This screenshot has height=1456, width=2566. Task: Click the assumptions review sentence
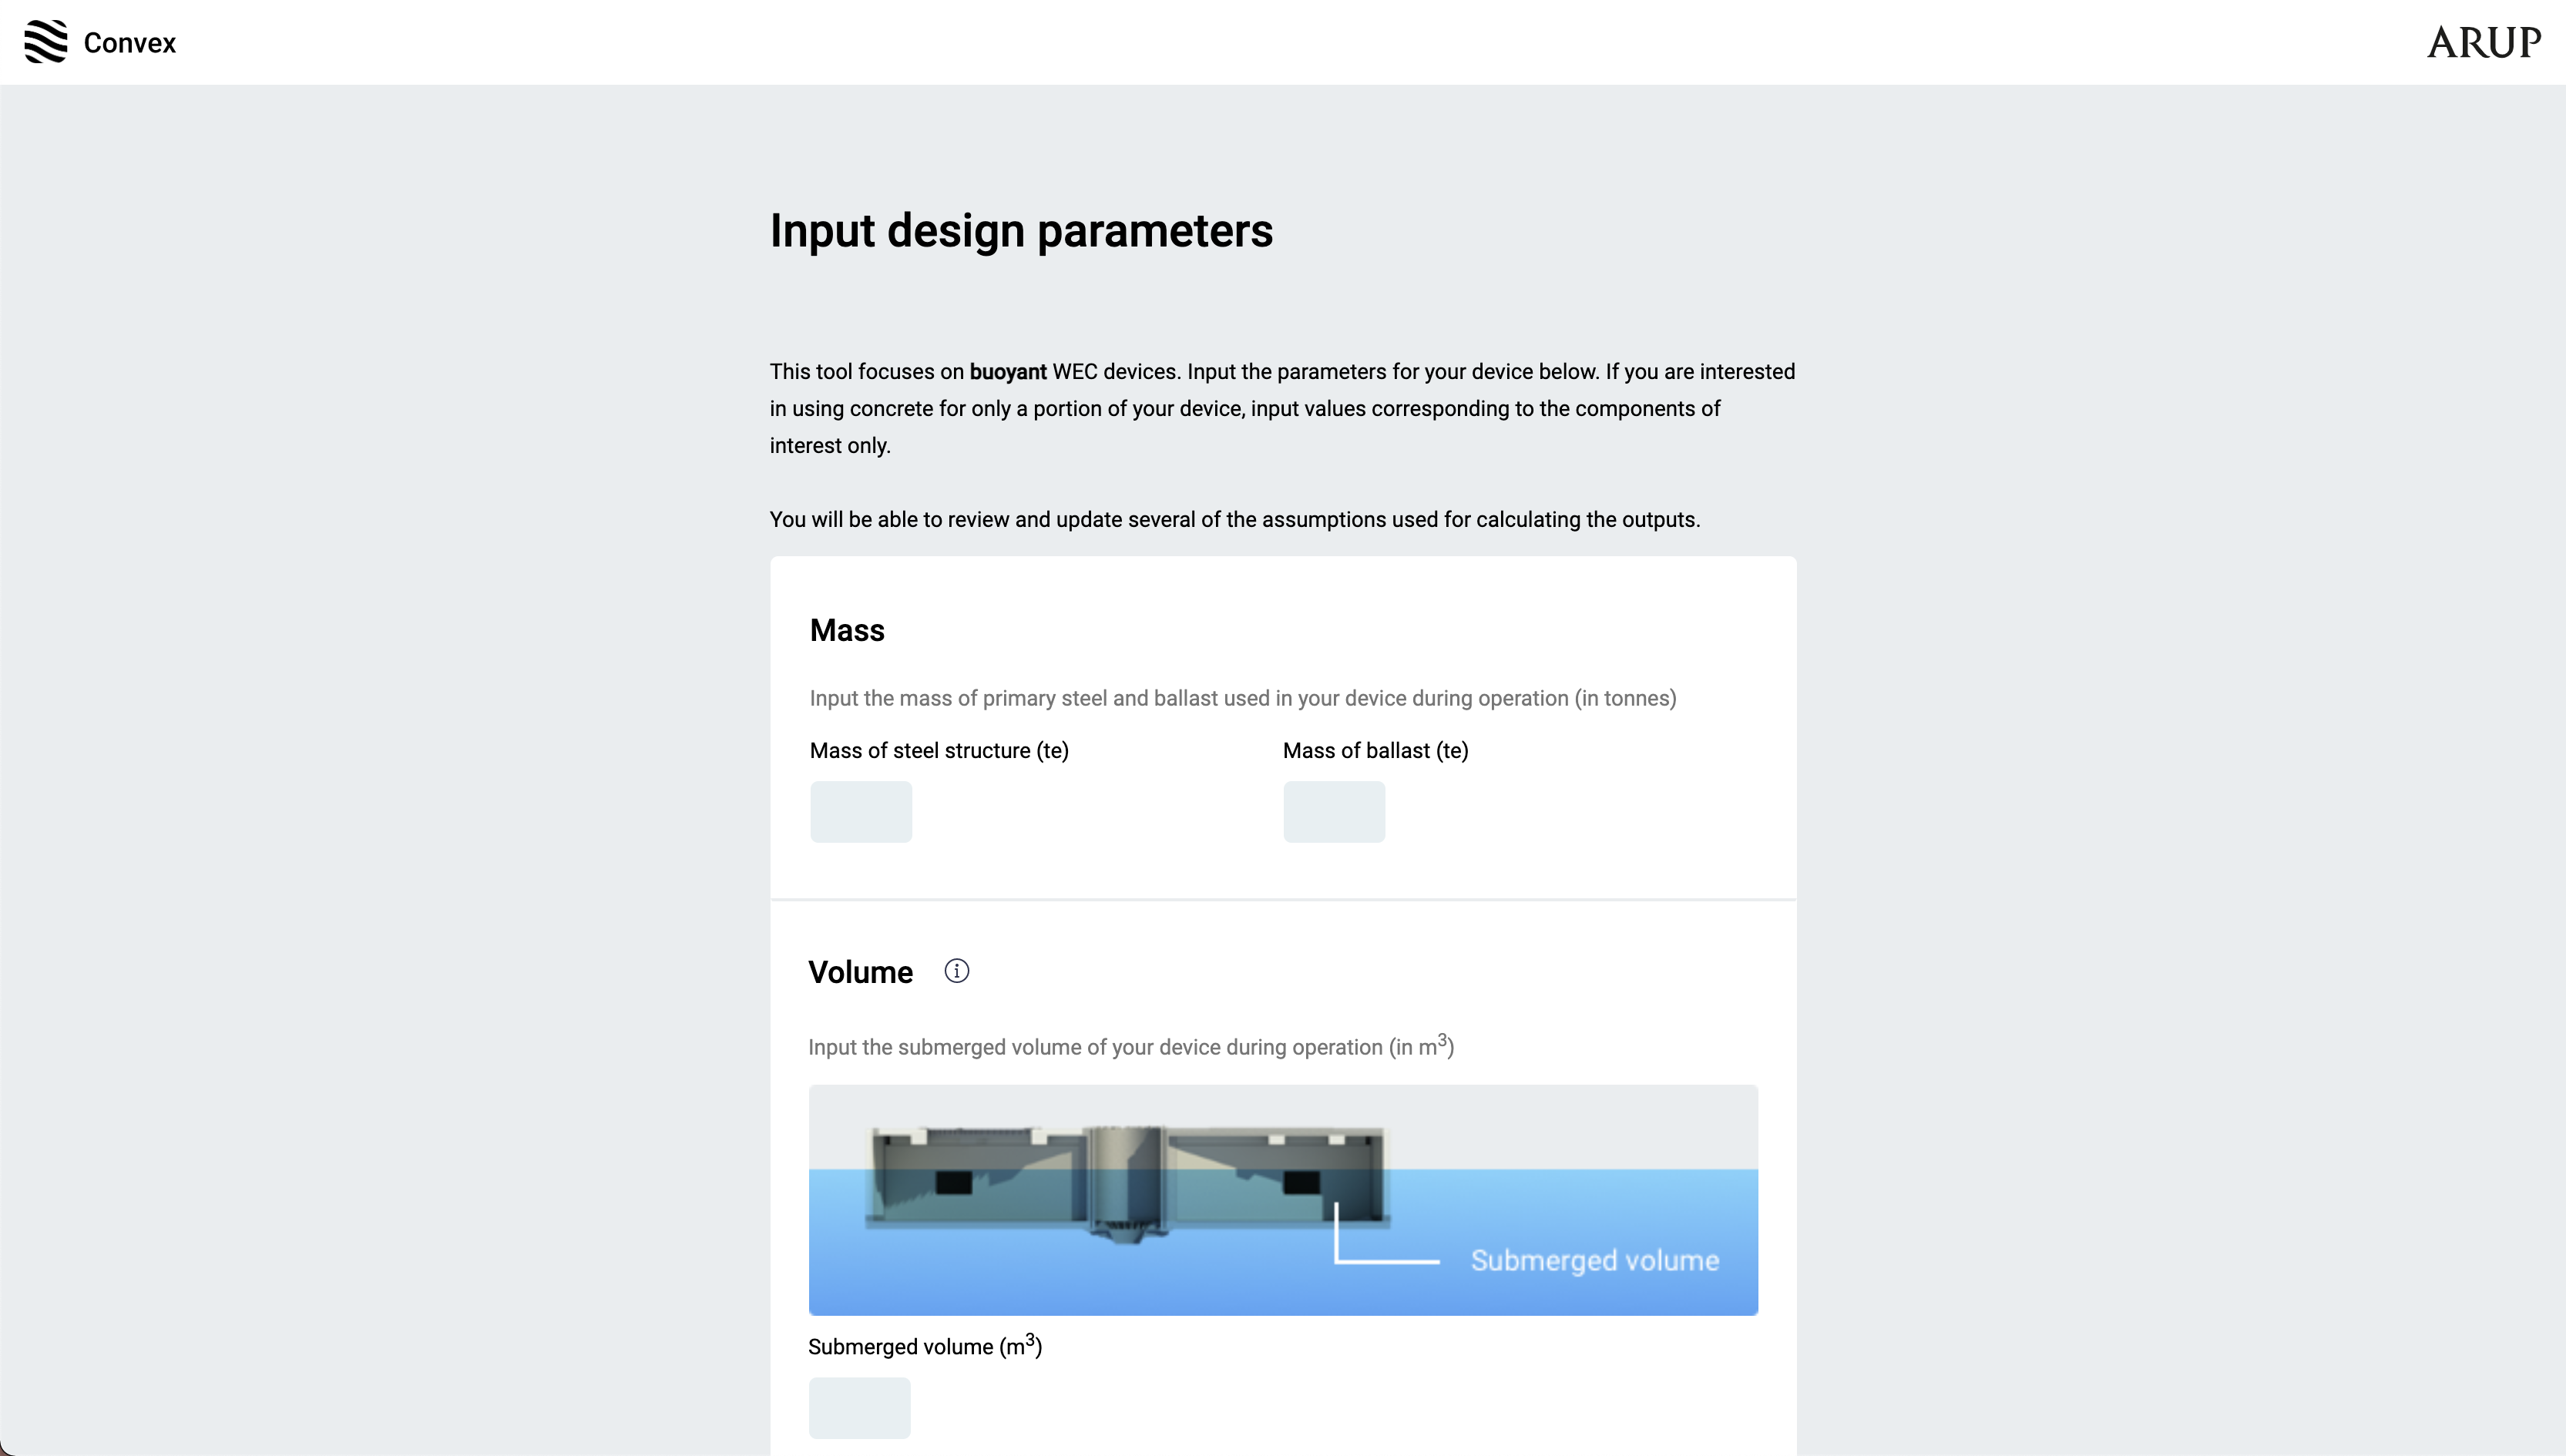[x=1234, y=520]
